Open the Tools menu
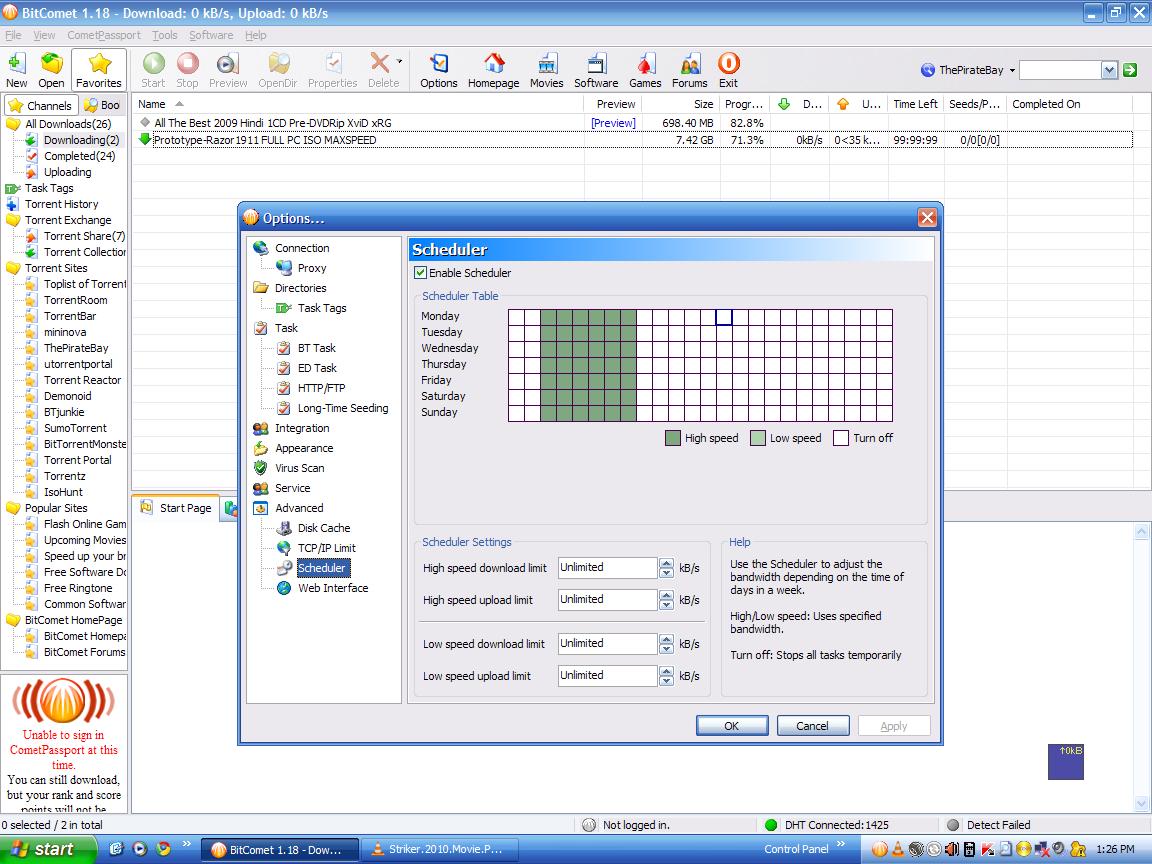The height and width of the screenshot is (864, 1152). point(165,35)
